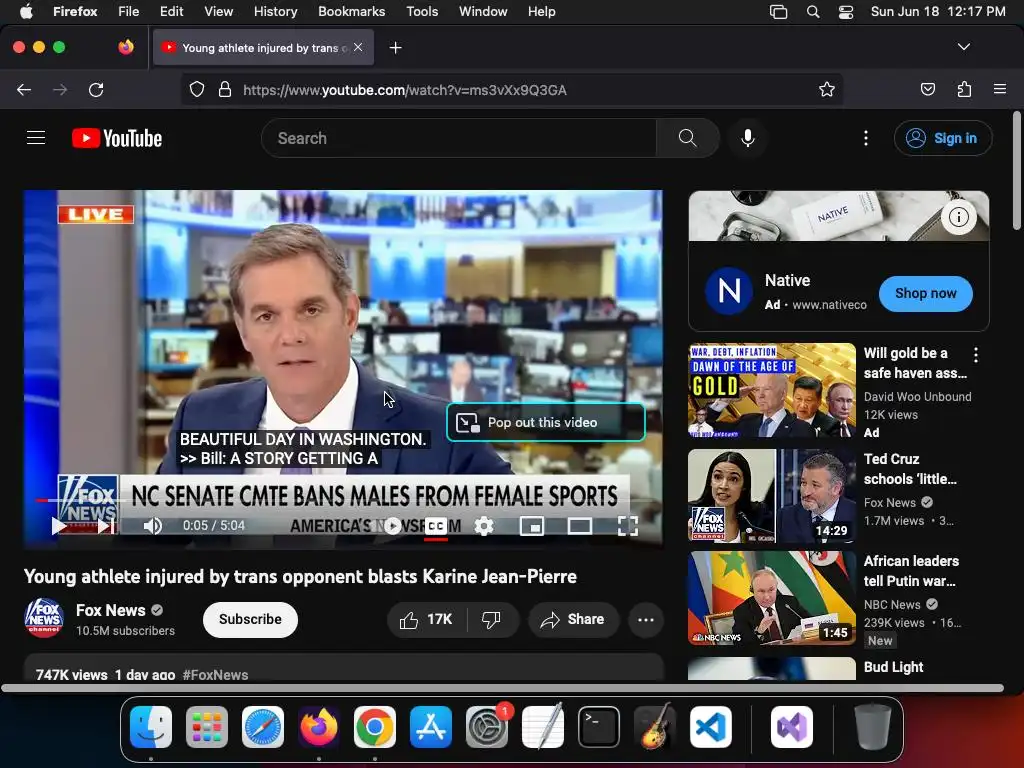The image size is (1024, 768).
Task: Toggle closed captions CC button
Action: [436, 526]
